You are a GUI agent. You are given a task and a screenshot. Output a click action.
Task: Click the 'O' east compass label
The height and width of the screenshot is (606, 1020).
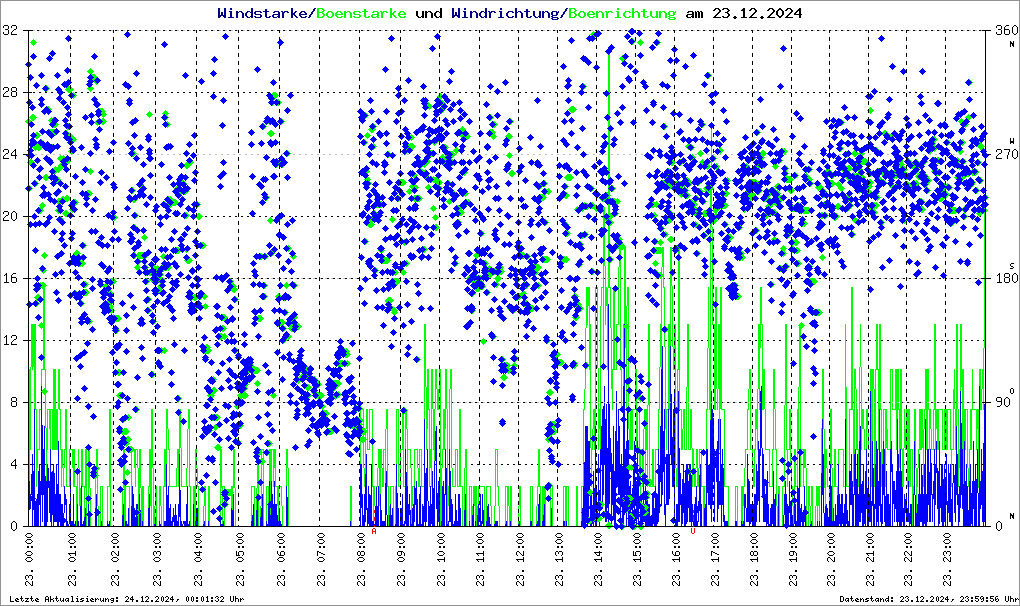point(1012,389)
